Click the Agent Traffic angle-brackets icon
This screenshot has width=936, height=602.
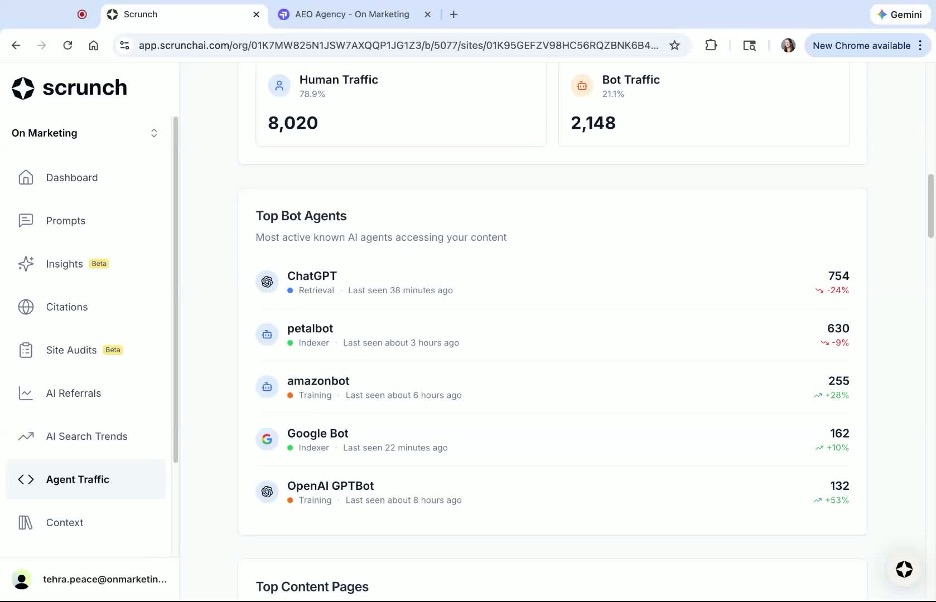(27, 479)
